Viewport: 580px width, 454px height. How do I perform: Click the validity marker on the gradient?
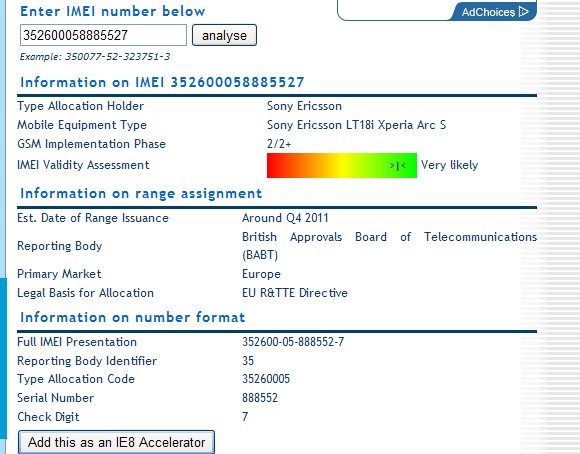point(398,166)
